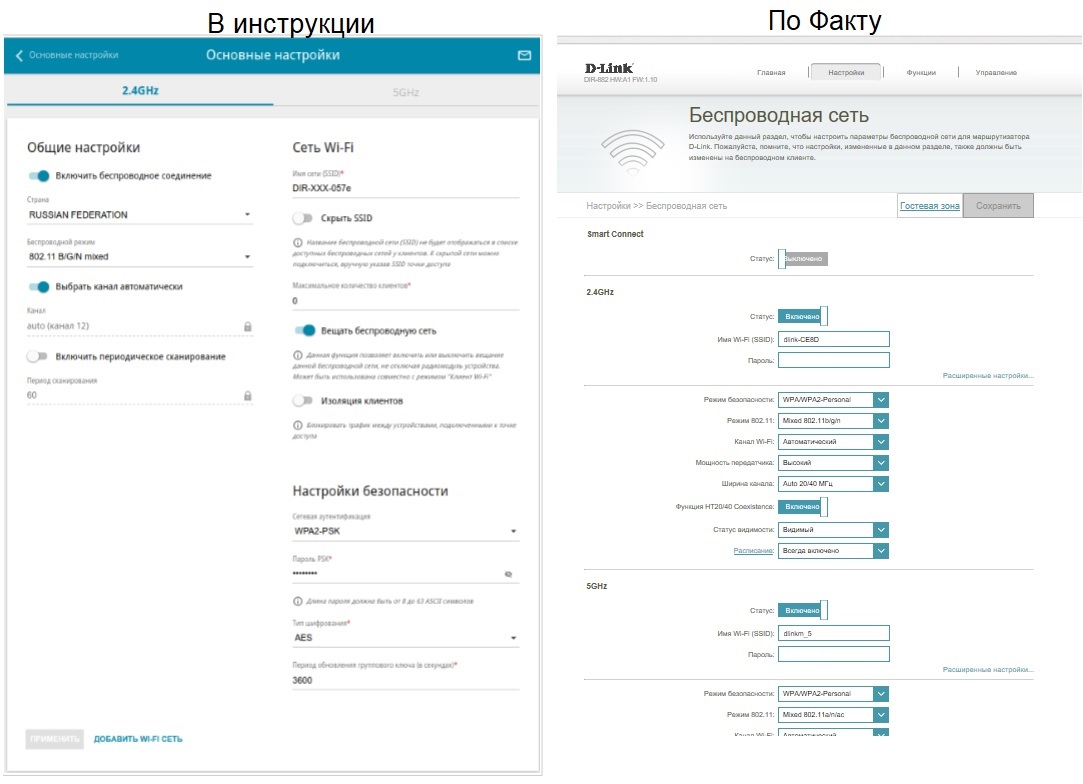1083x784 pixels.
Task: Open 2.4GHz Режим безопасности dropdown
Action: 833,400
